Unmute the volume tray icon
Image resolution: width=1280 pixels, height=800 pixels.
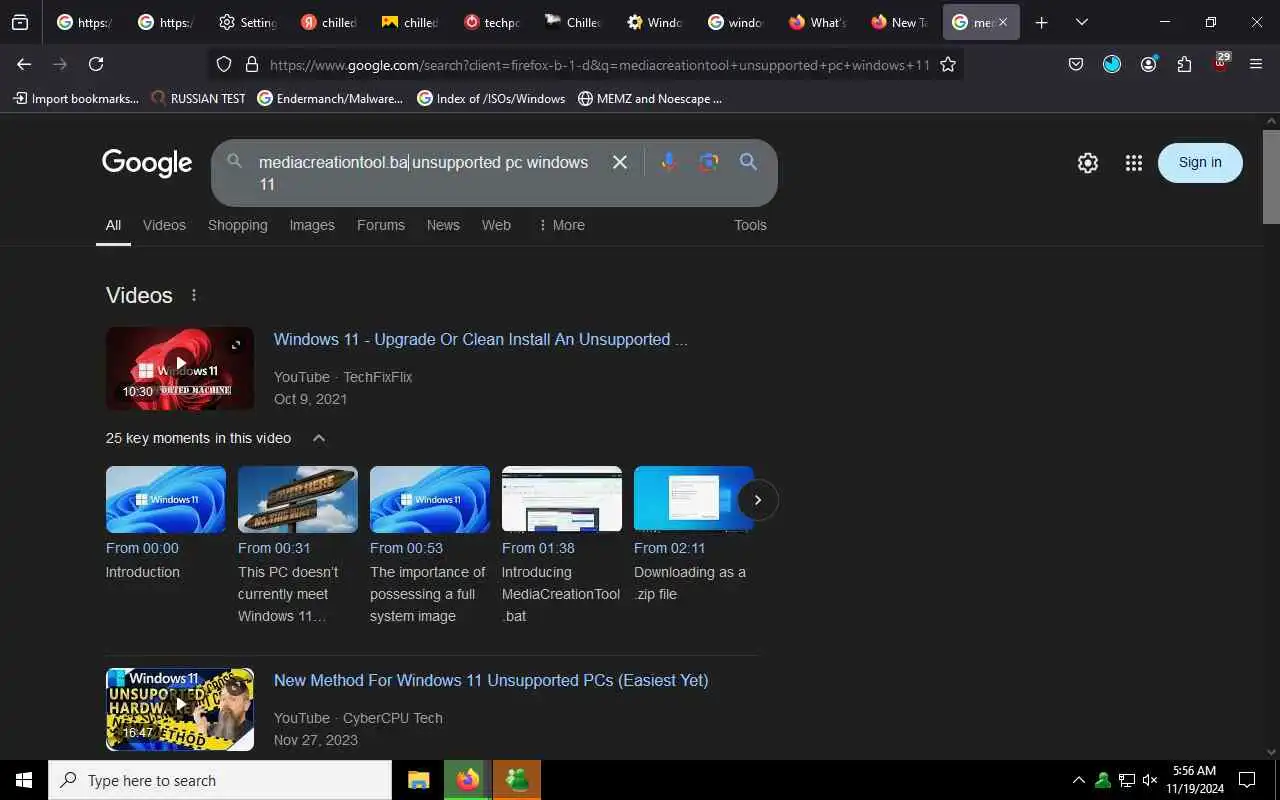[1150, 780]
